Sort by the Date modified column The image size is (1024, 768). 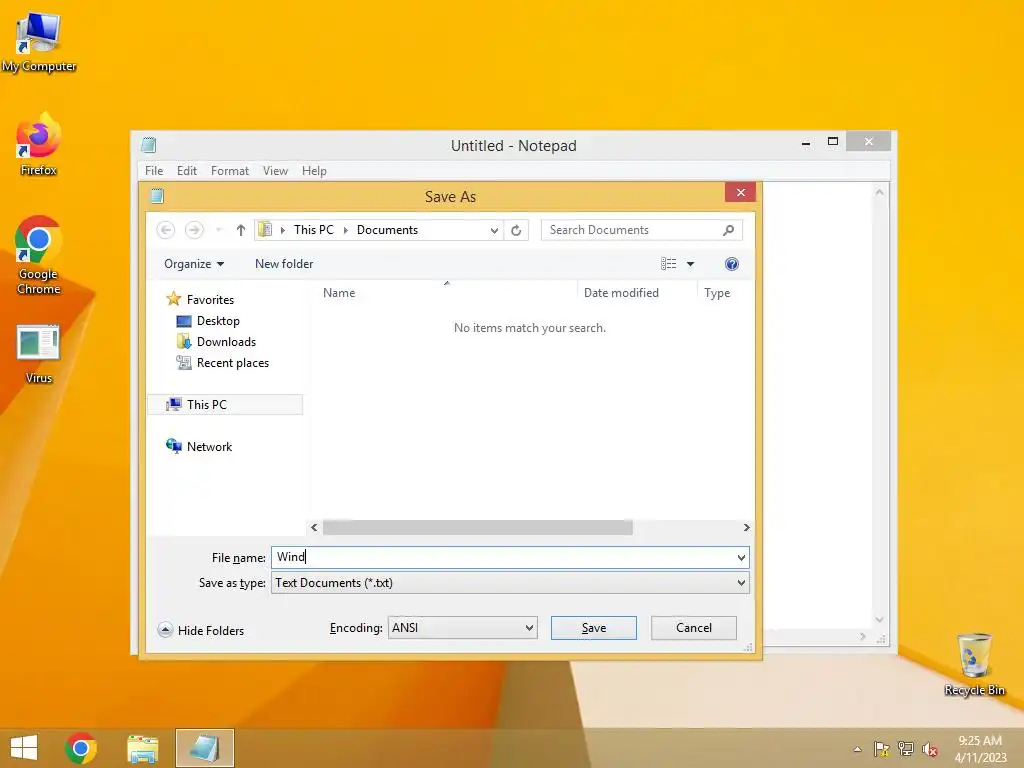tap(621, 293)
